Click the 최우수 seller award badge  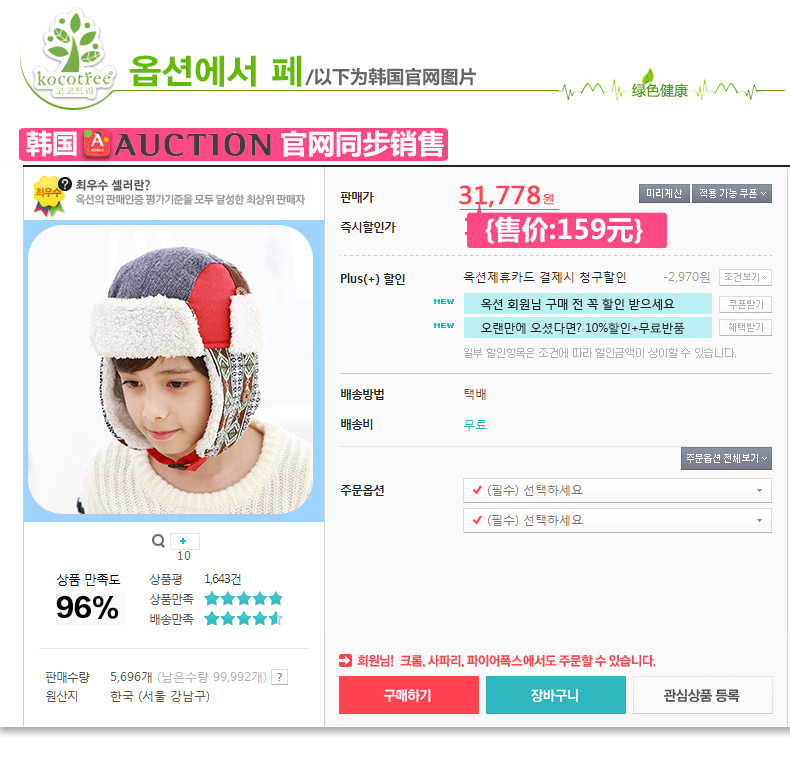48,196
